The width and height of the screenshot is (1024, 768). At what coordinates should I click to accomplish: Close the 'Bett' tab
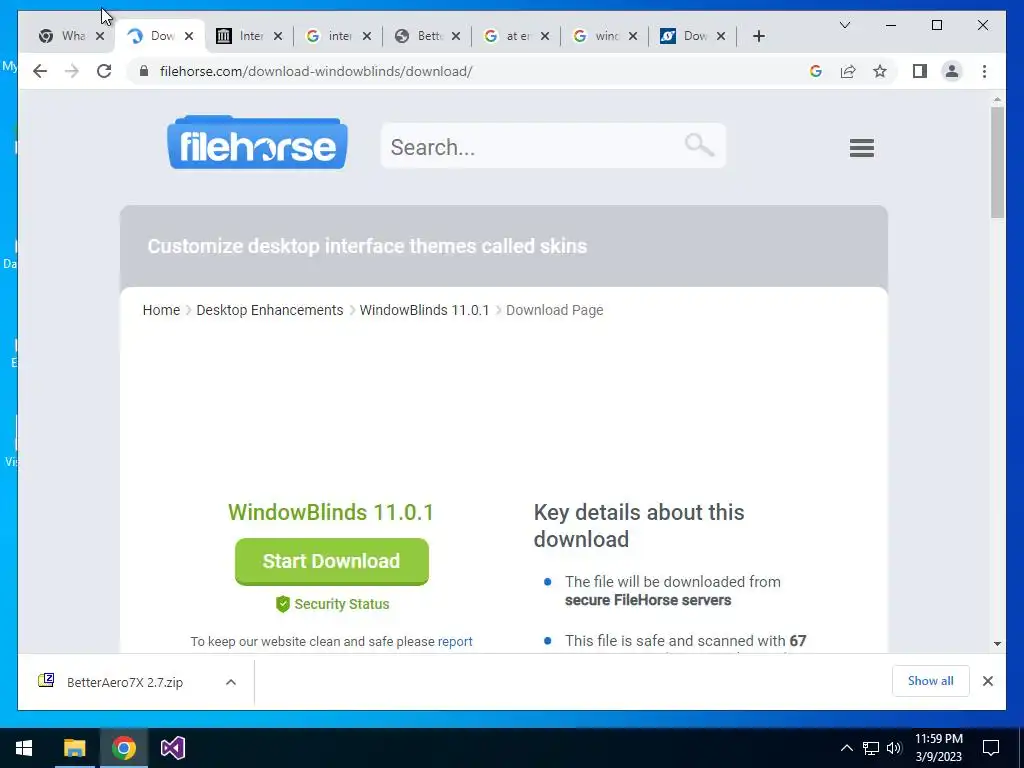pyautogui.click(x=456, y=36)
